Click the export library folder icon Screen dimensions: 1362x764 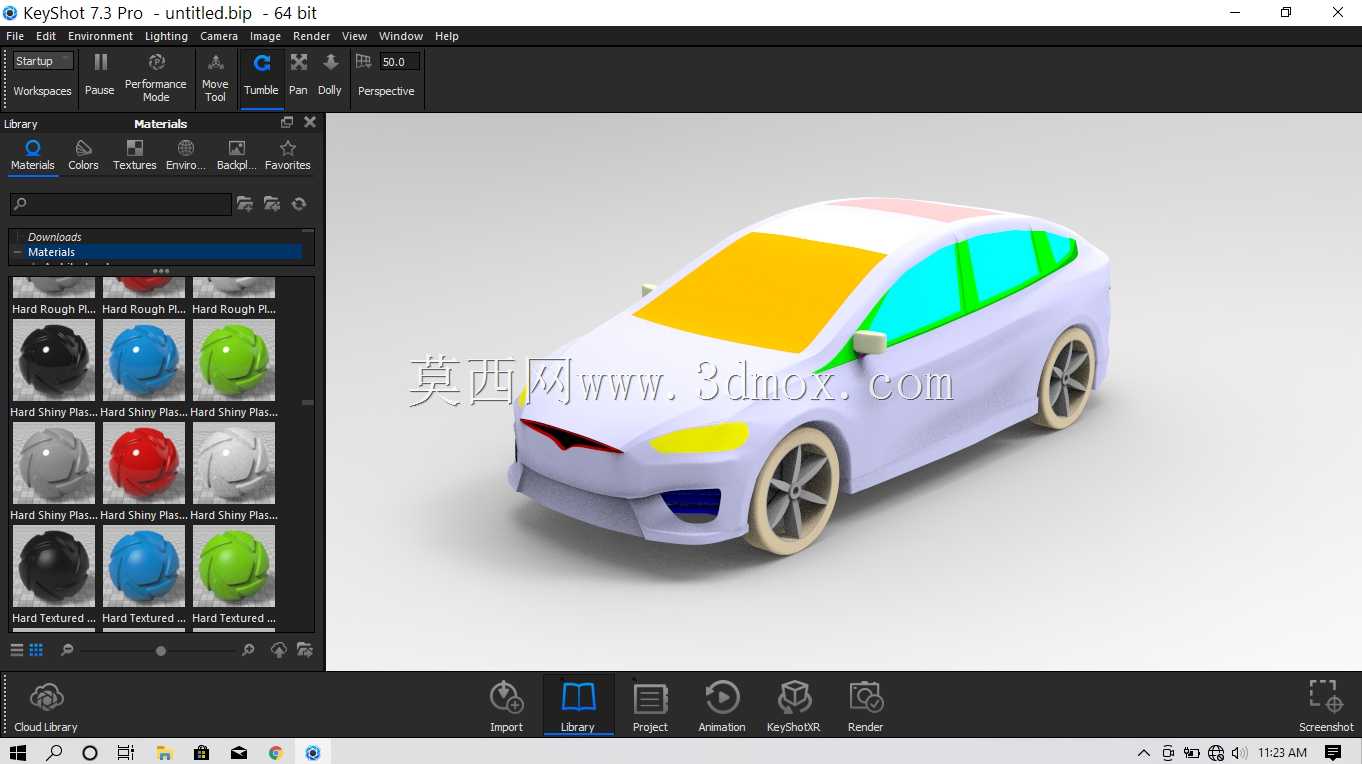(305, 650)
